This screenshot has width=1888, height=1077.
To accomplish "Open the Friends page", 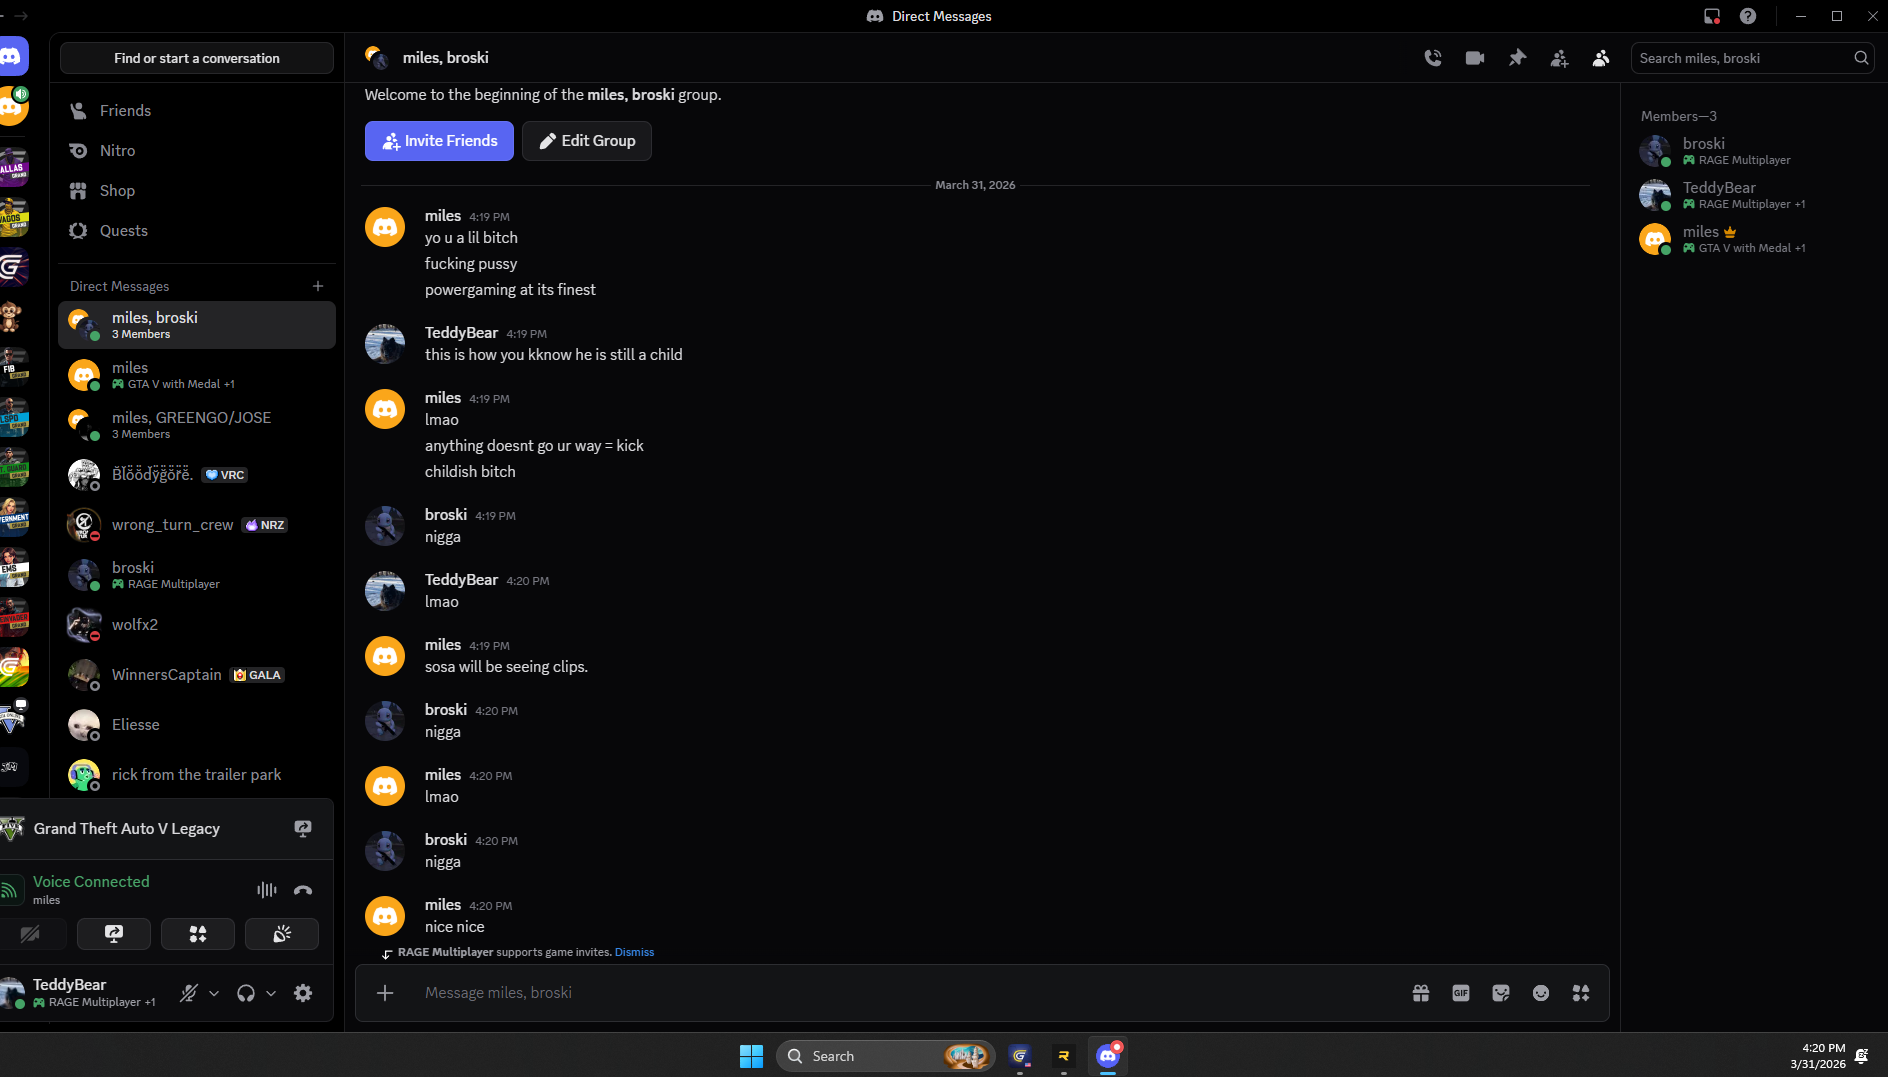I will [197, 111].
